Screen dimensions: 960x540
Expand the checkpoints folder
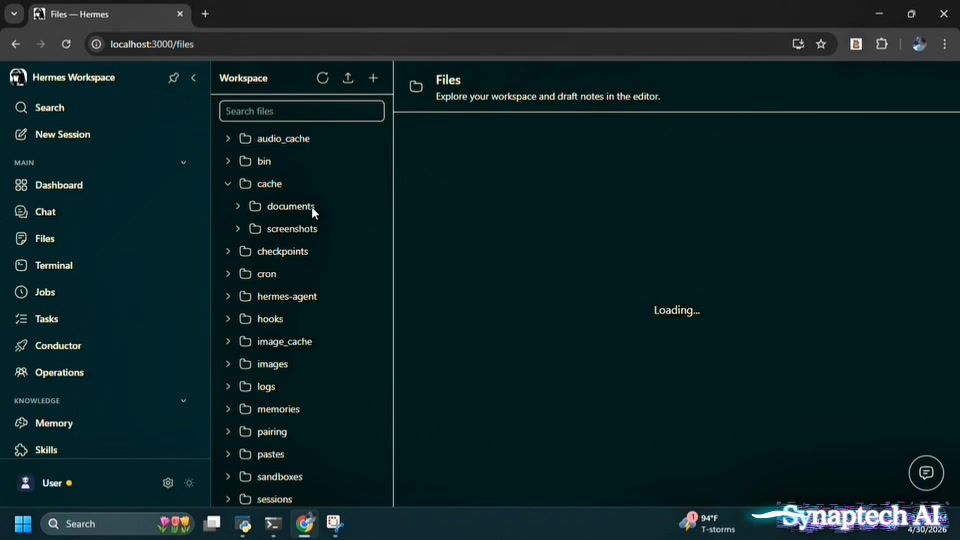point(228,251)
